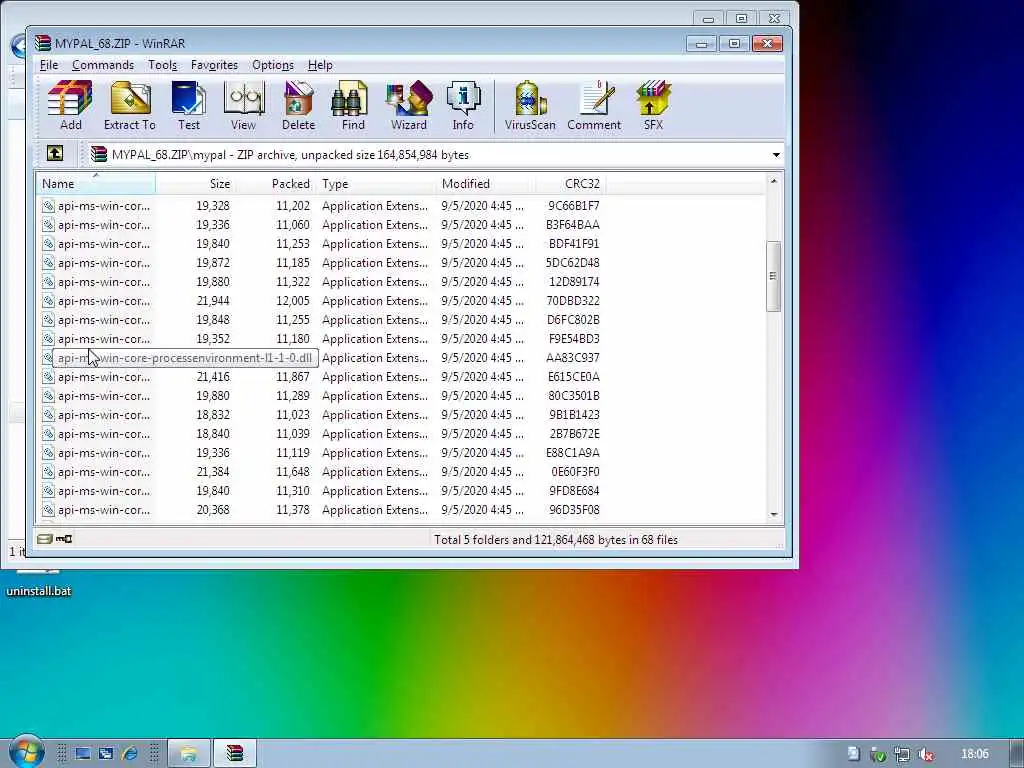This screenshot has height=768, width=1024.
Task: Show archive Info
Action: (x=463, y=106)
